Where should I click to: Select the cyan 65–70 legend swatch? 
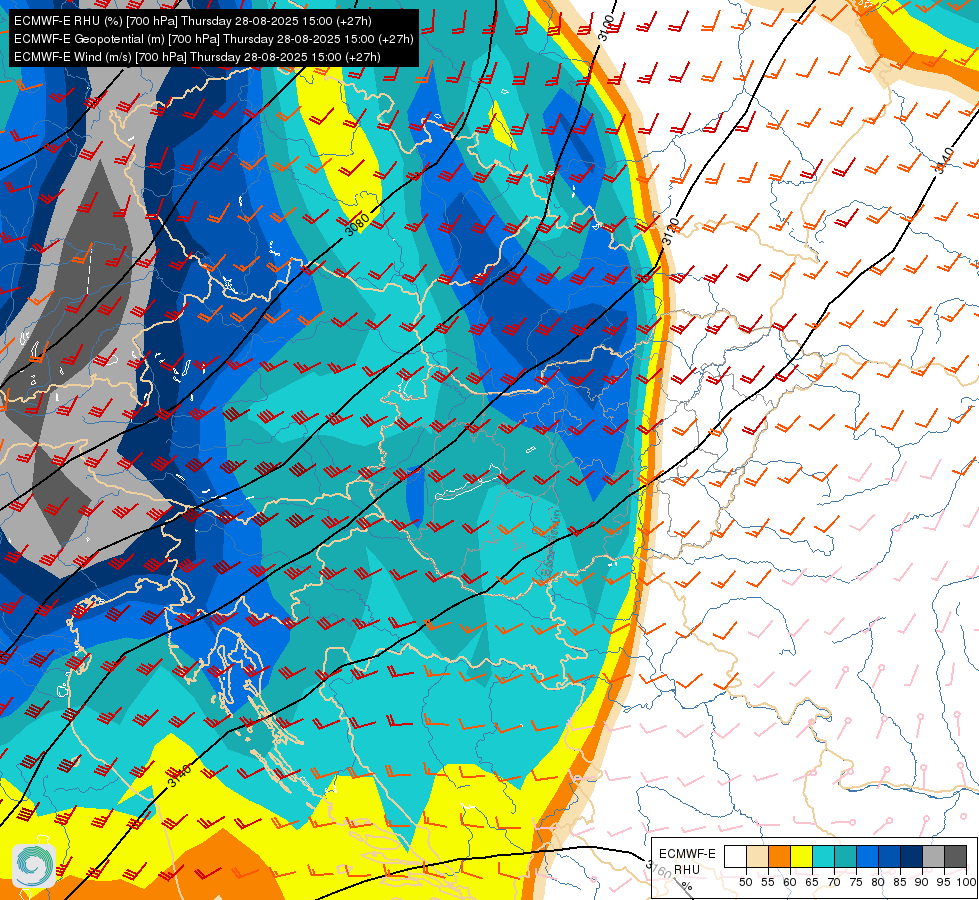pos(824,856)
